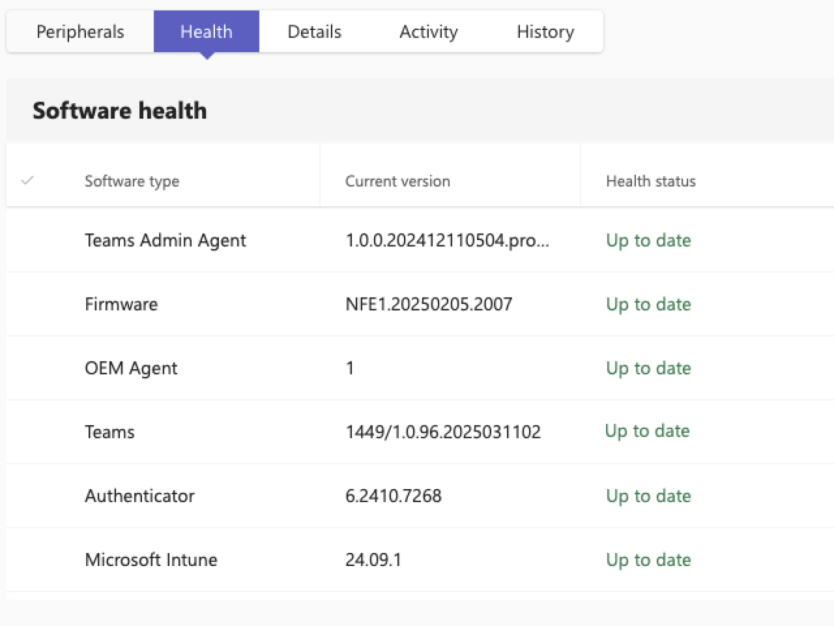Screen dimensions: 834x626
Task: Select the Microsoft Intune row
Action: click(150, 560)
